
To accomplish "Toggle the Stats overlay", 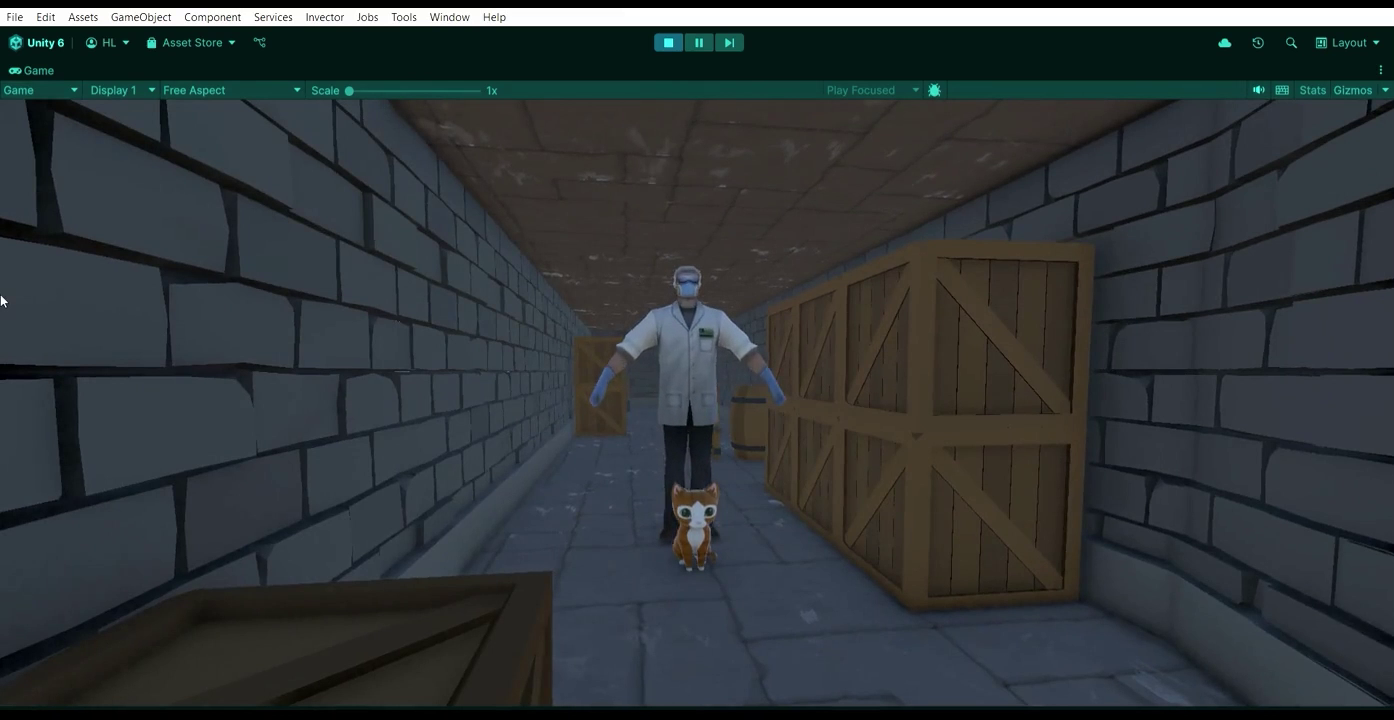I will click(x=1312, y=90).
